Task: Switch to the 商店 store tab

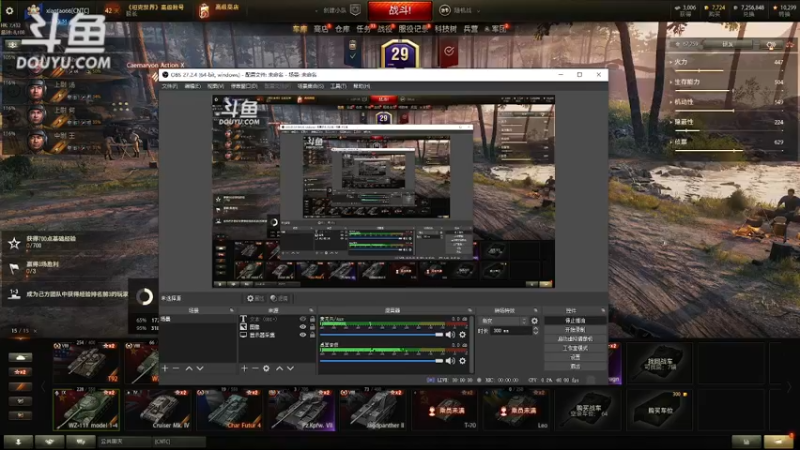Action: (321, 29)
